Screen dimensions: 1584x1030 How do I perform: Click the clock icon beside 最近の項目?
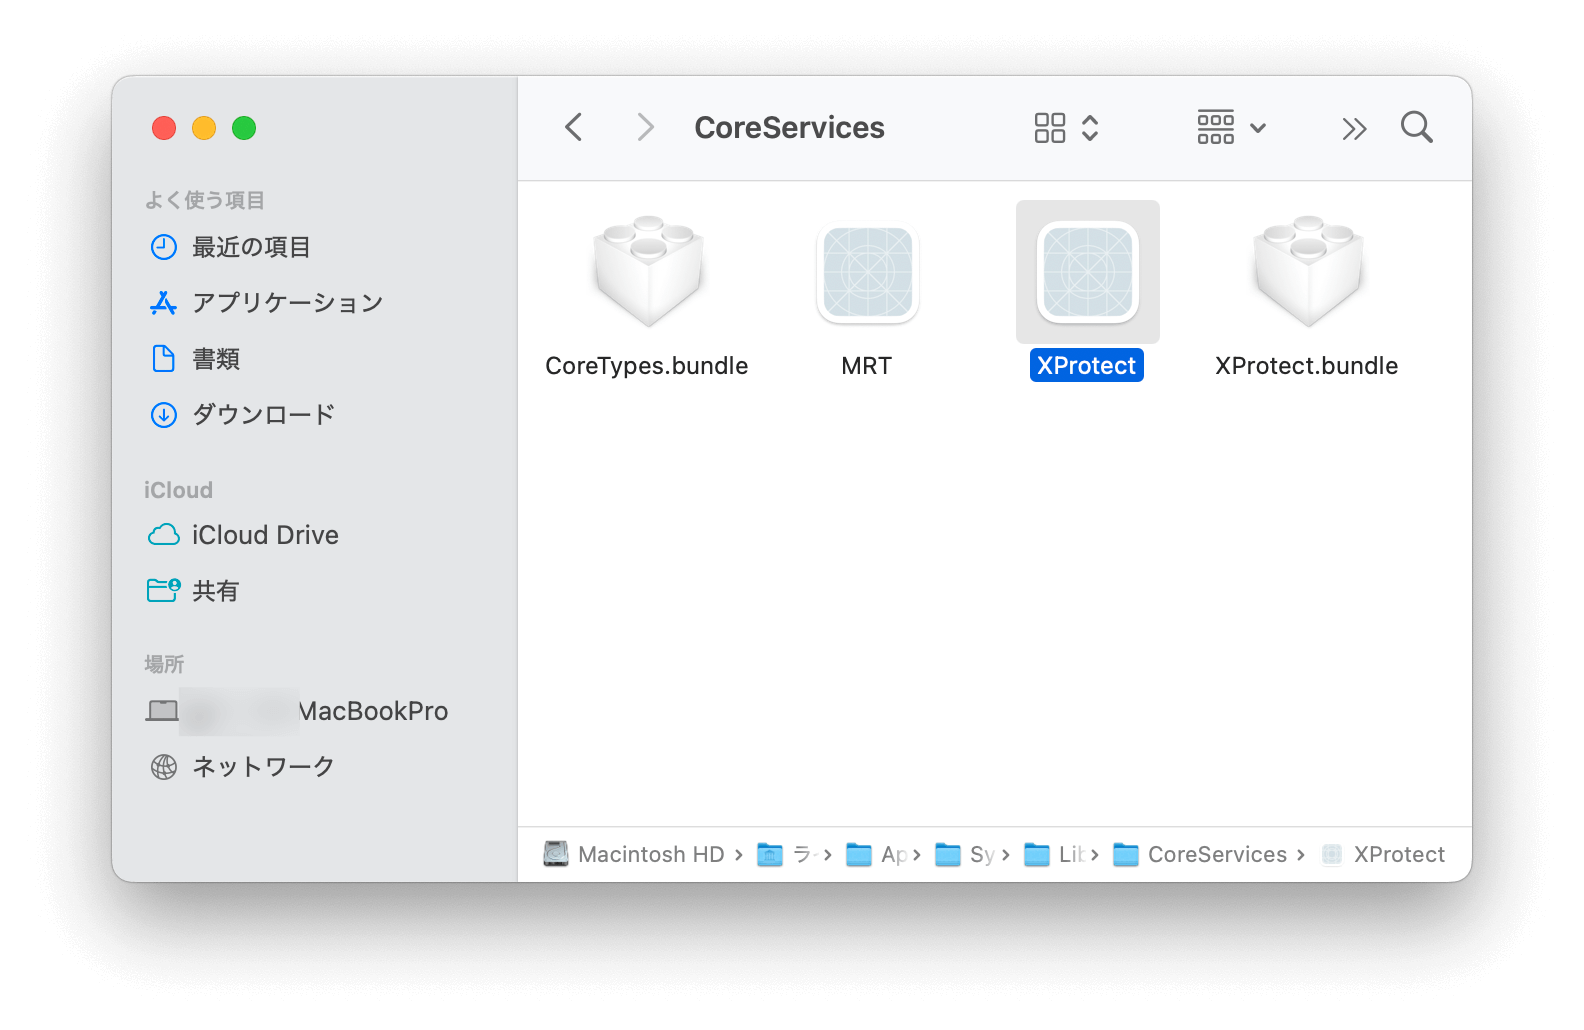(164, 247)
